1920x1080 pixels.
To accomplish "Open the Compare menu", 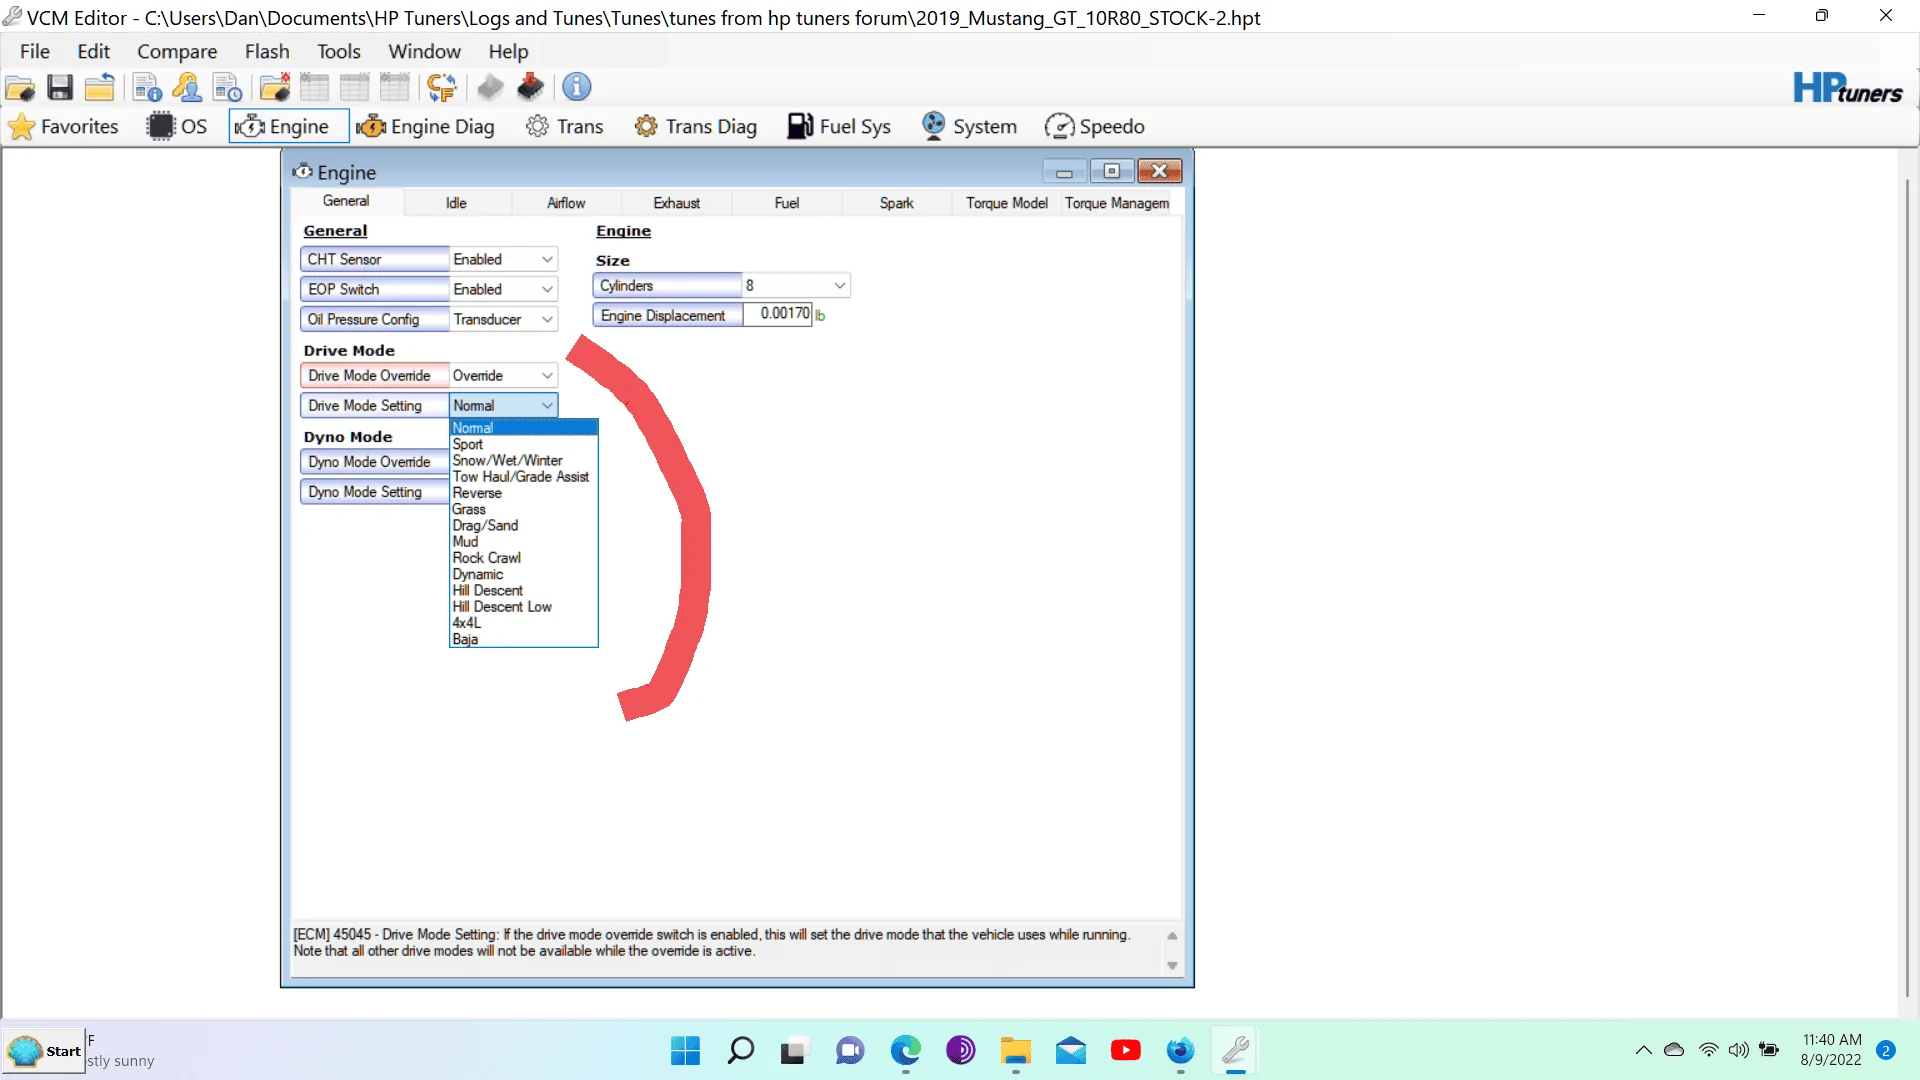I will tap(177, 51).
